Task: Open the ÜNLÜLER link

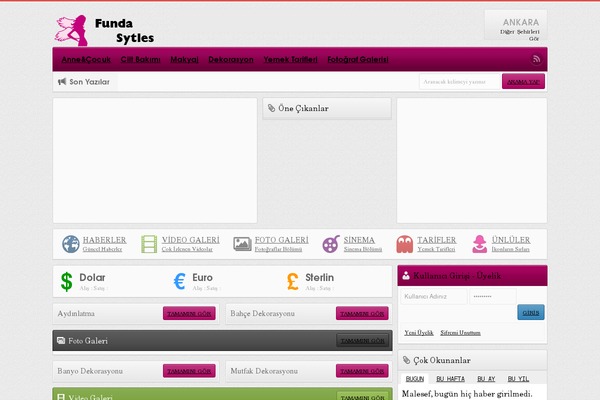Action: coord(511,240)
